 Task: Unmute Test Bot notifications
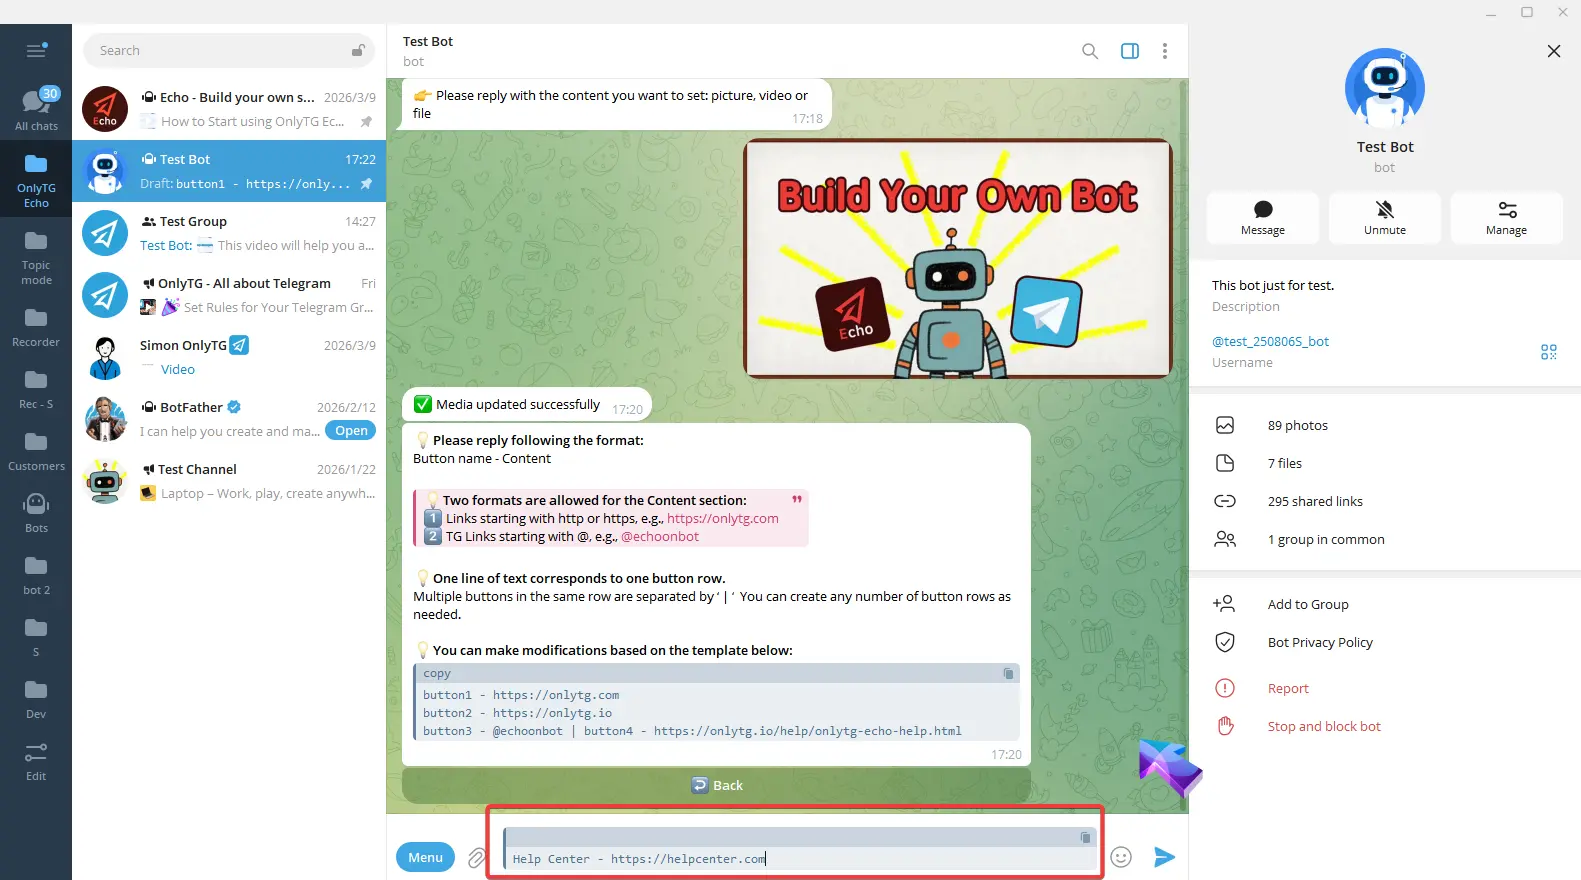pyautogui.click(x=1384, y=217)
